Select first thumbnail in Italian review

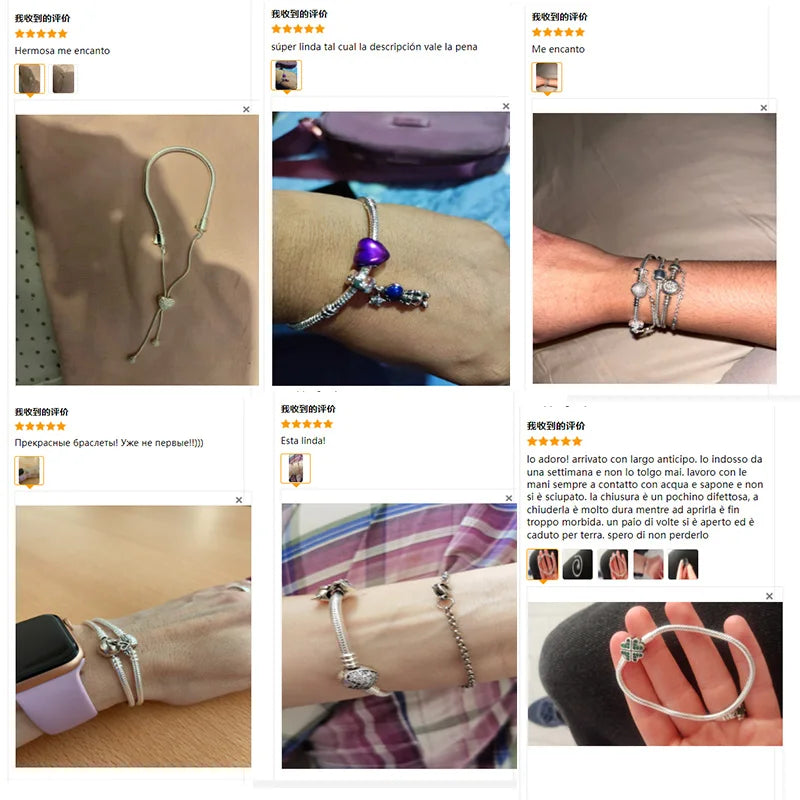542,564
